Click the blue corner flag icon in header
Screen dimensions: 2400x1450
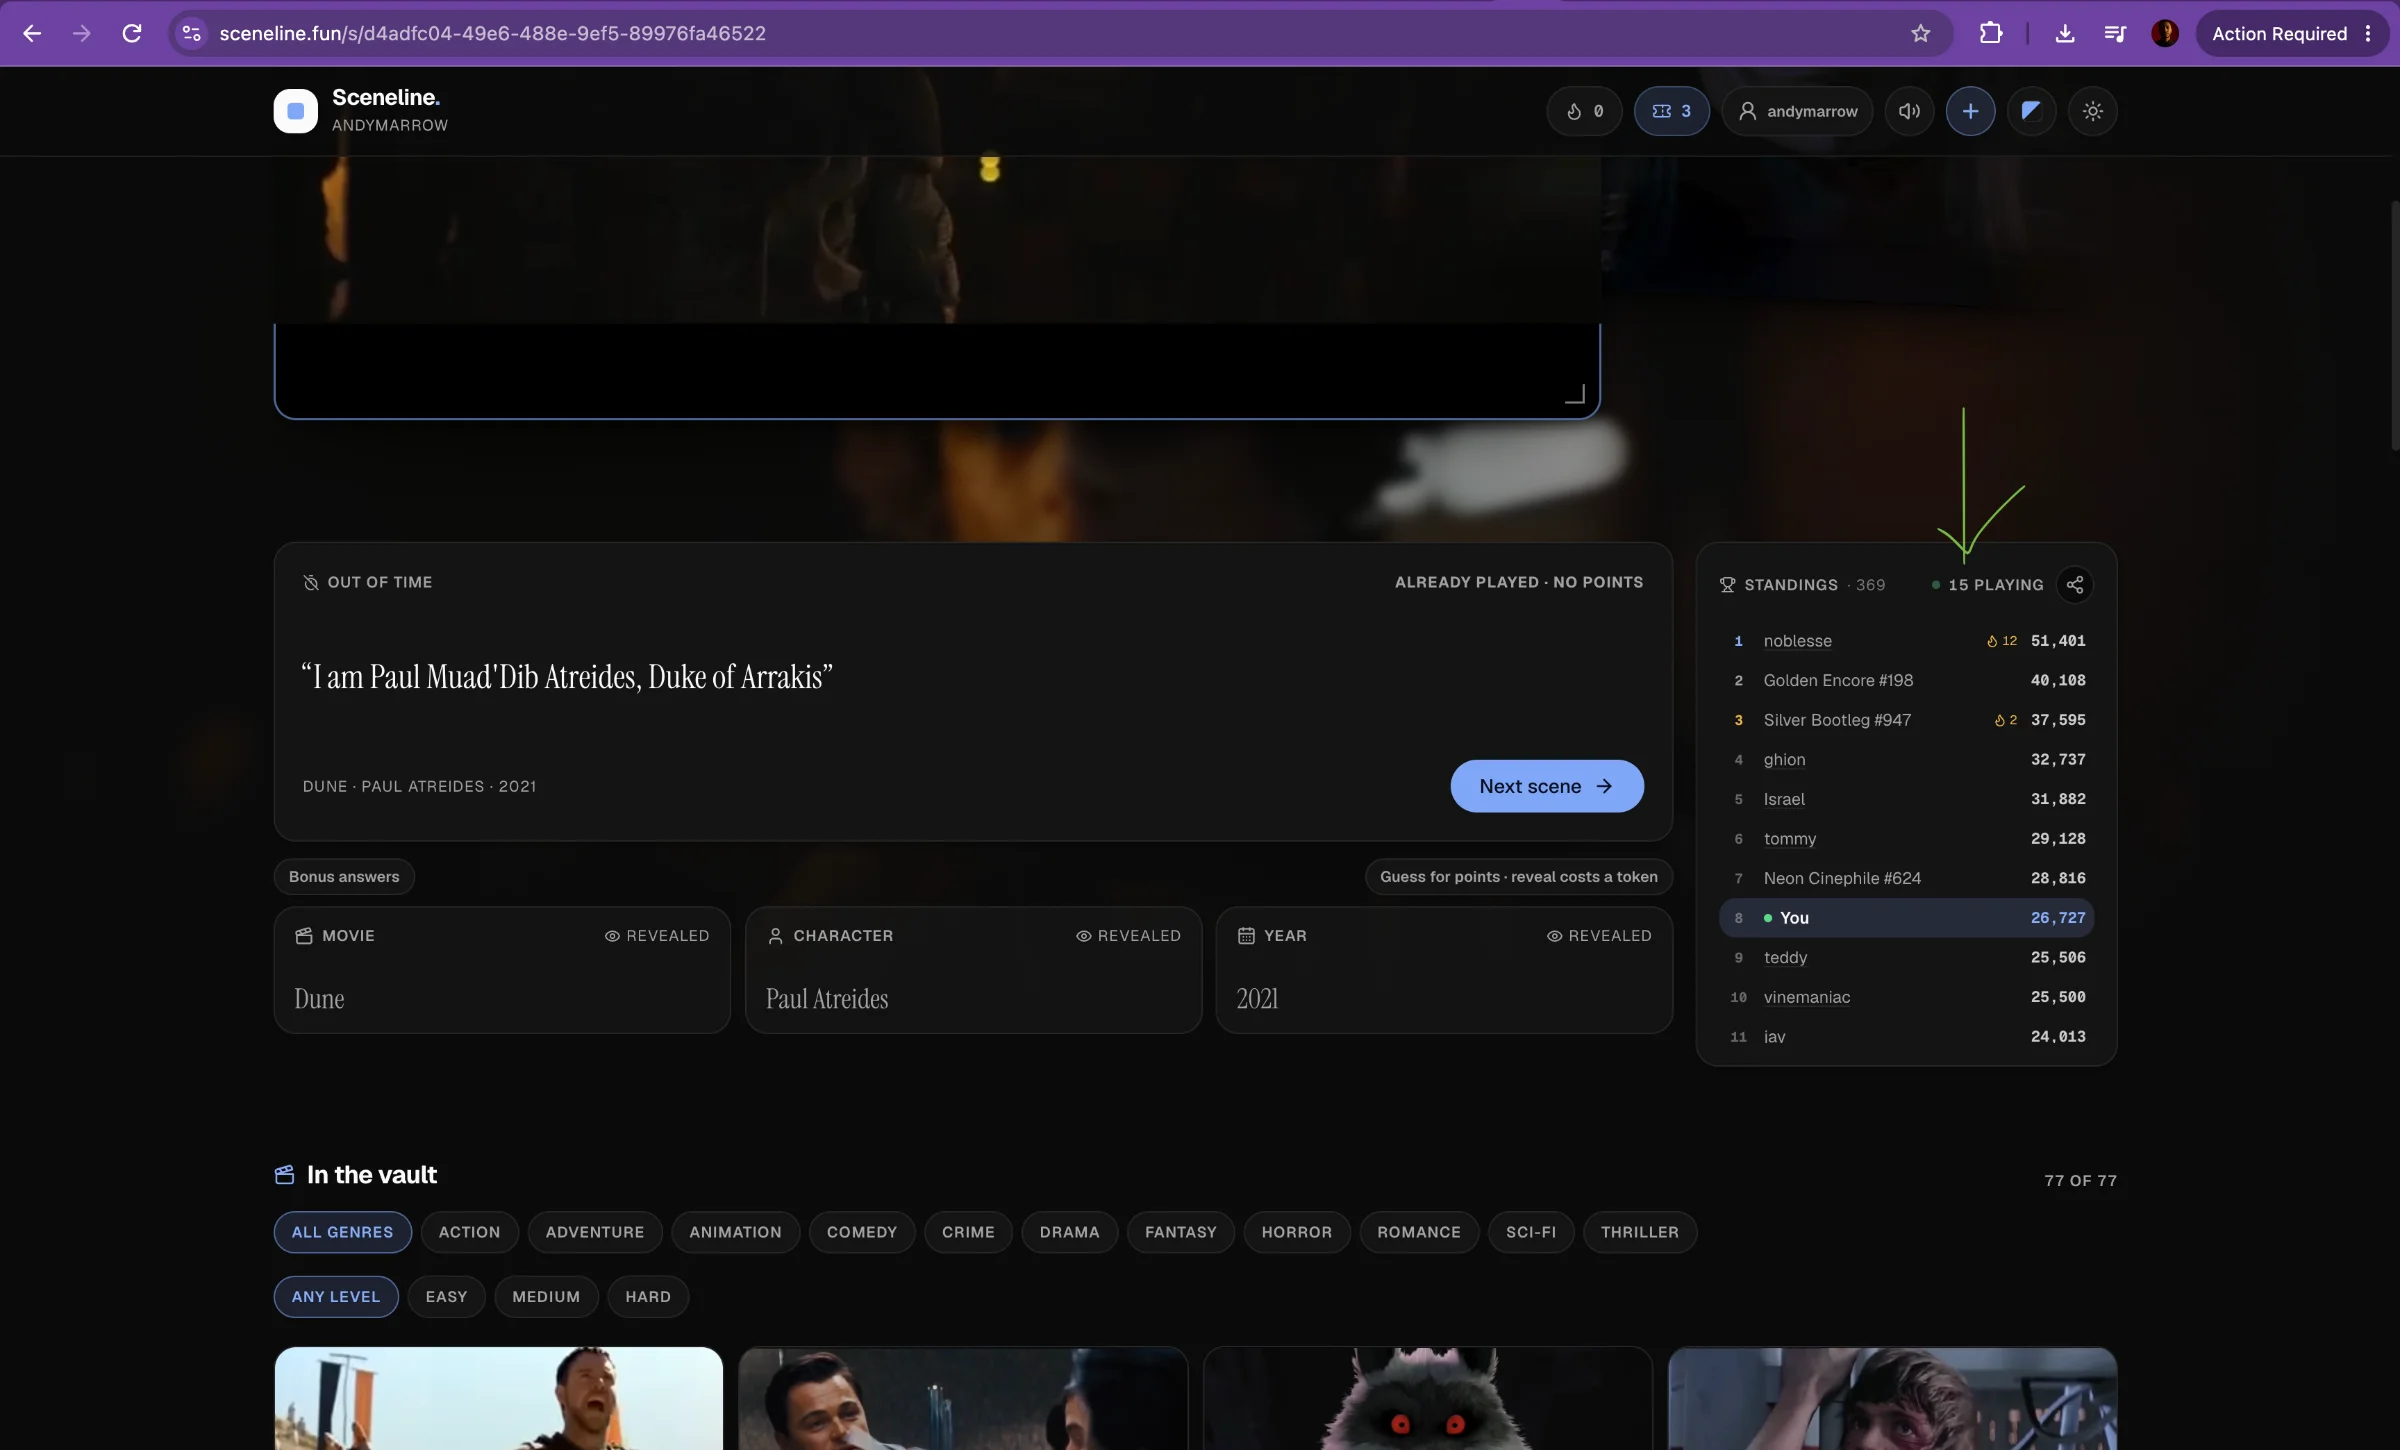(x=2031, y=111)
